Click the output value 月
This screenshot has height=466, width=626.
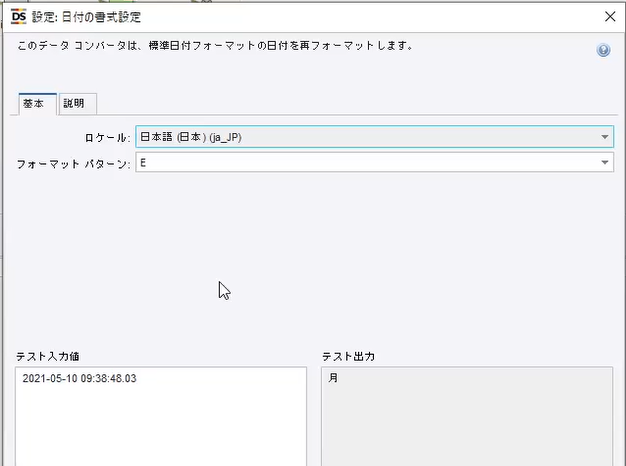333,378
